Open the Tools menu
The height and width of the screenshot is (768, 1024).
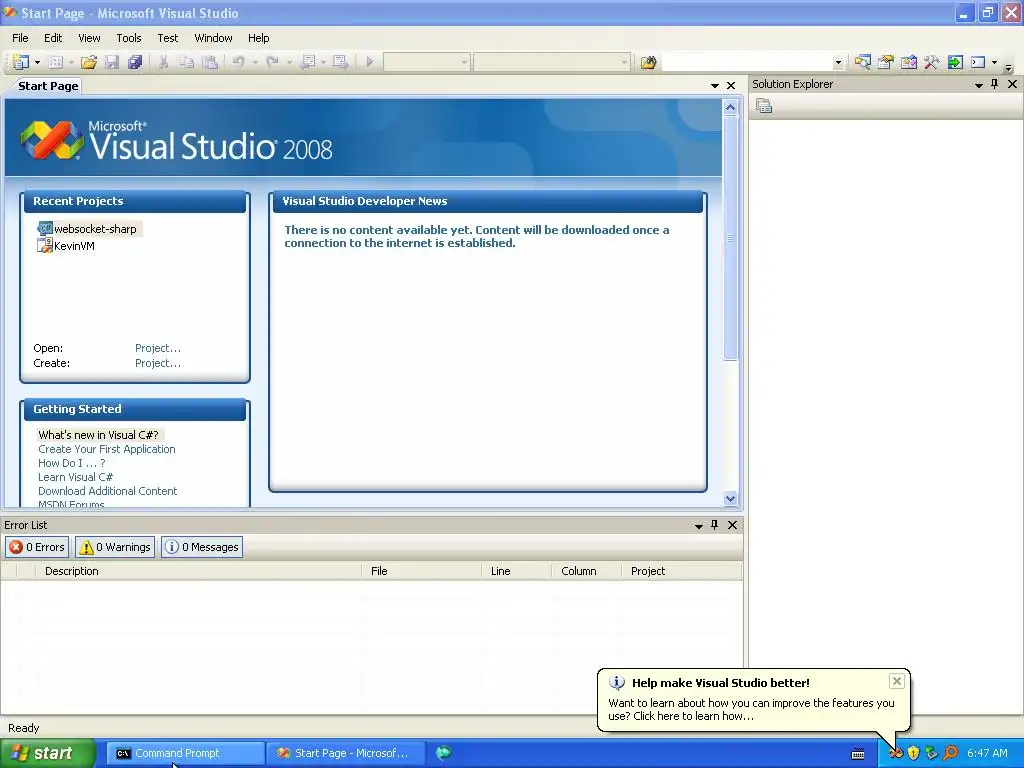point(129,38)
